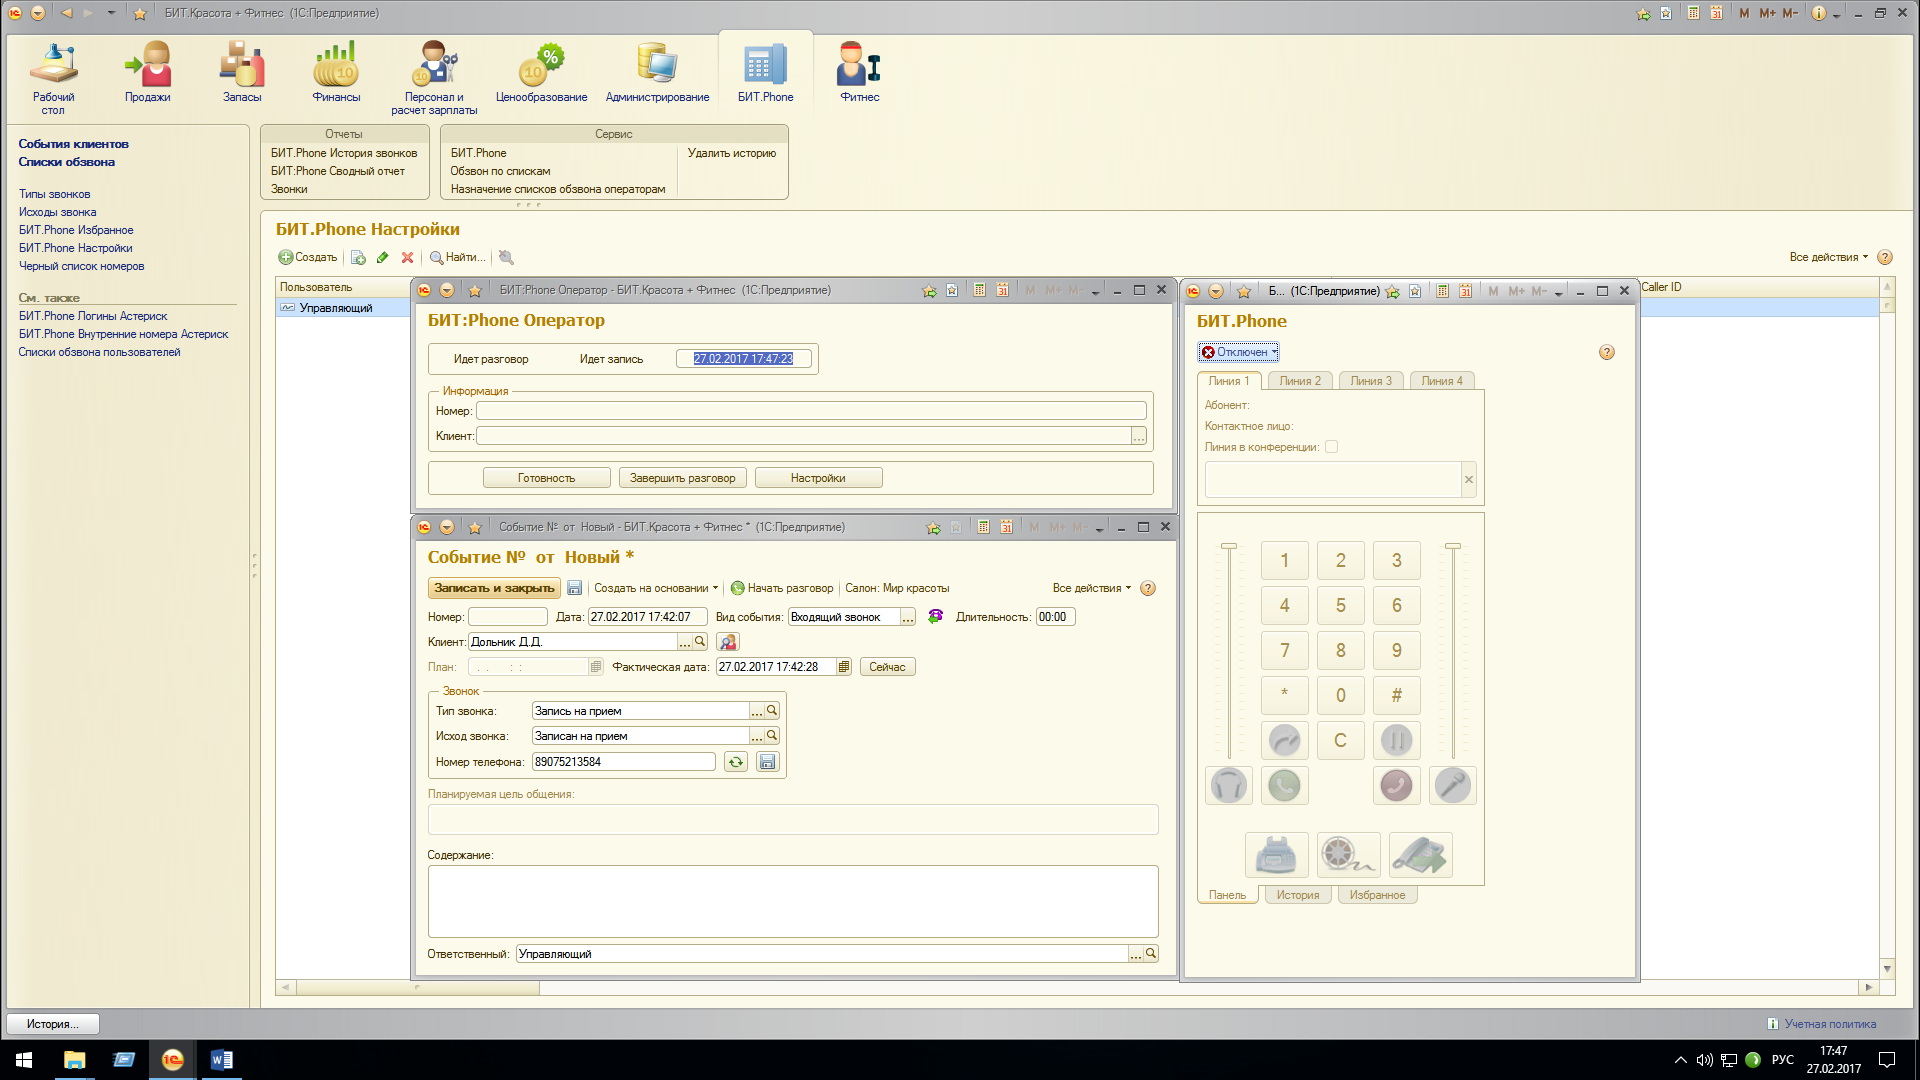Click the green refresh icon near phone number
Screen dimensions: 1920x1080
[736, 762]
